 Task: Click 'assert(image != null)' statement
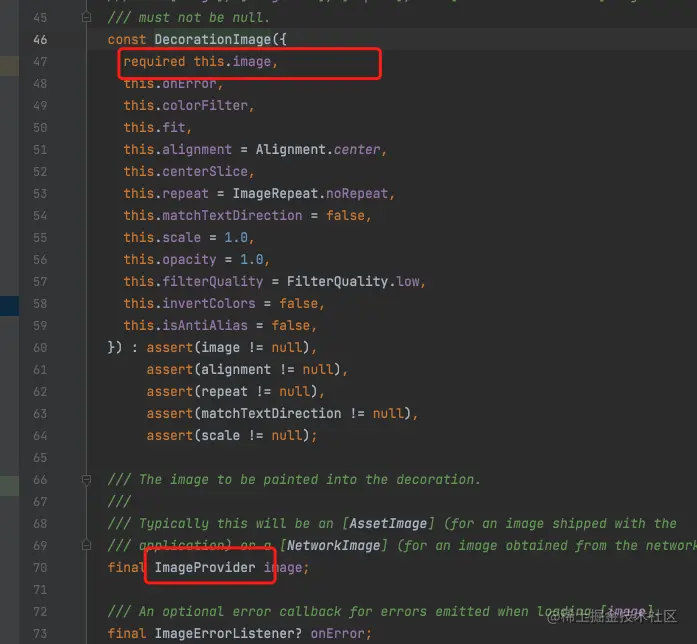click(x=228, y=348)
